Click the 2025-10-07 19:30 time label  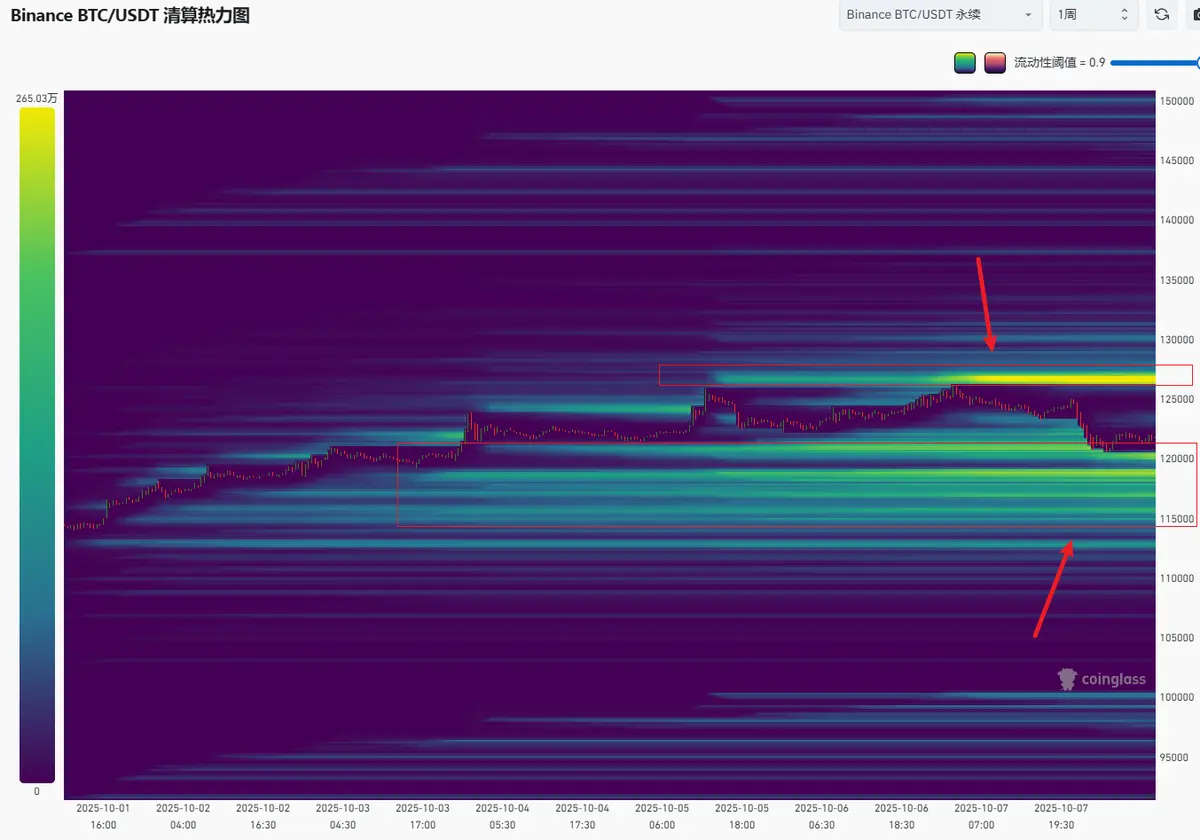pos(1061,816)
